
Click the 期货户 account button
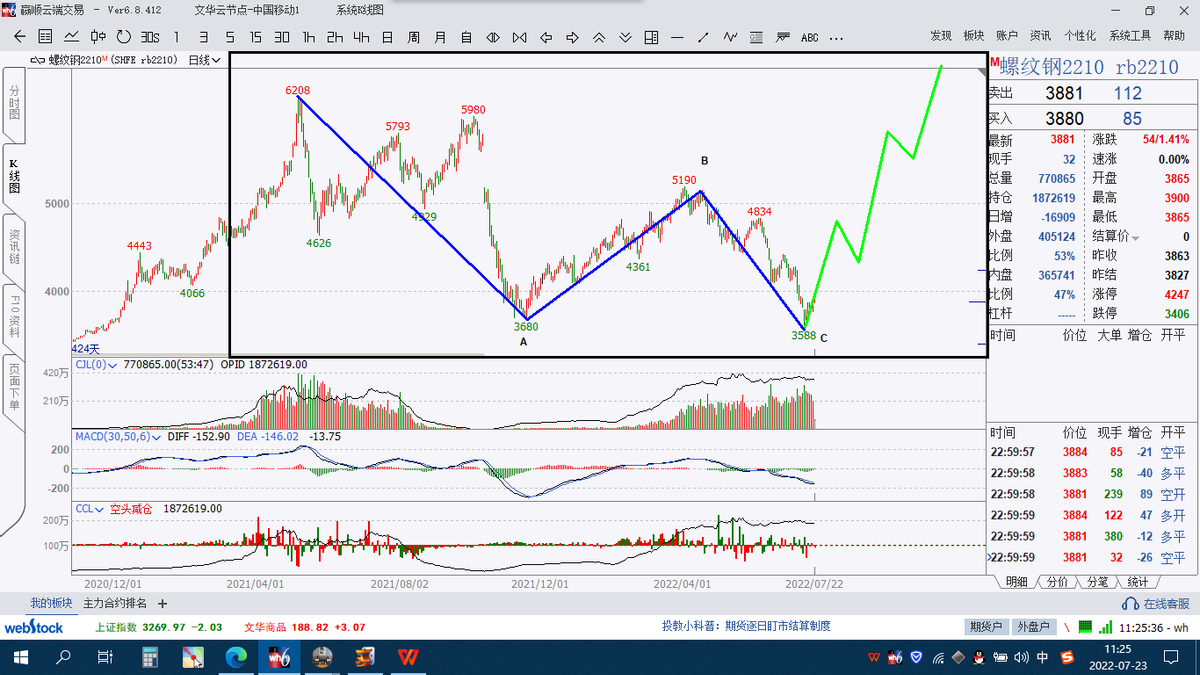(x=985, y=627)
